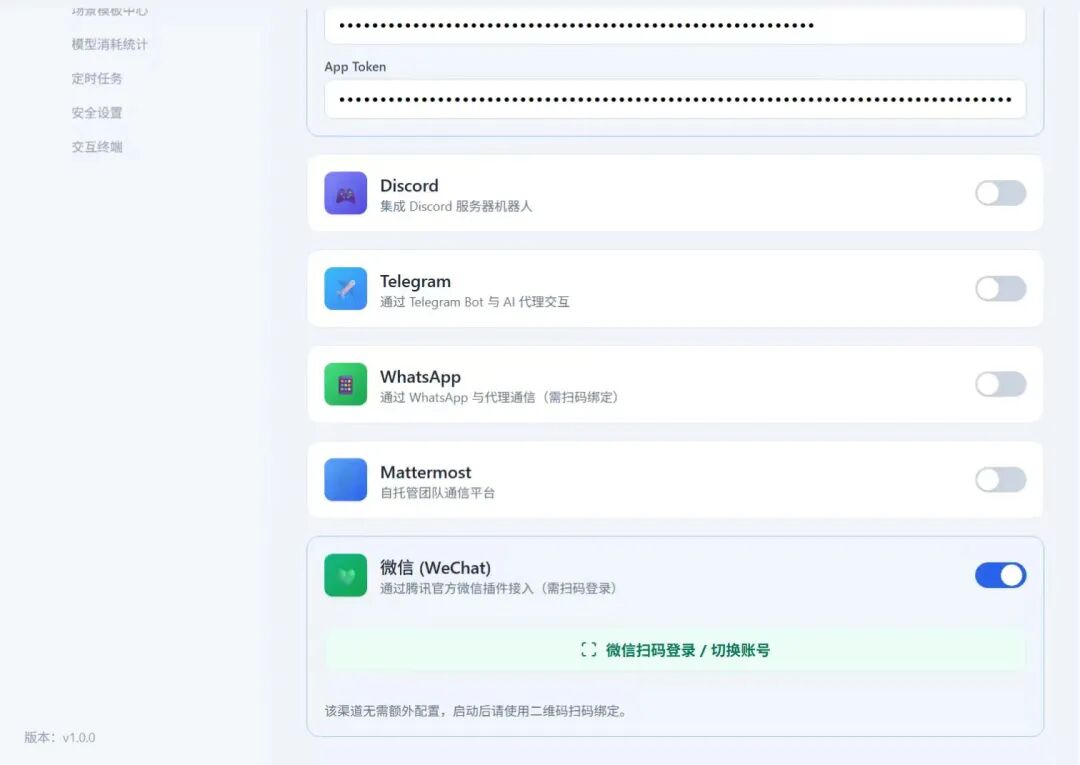Select the 微信 (WeChat) title text
The image size is (1080, 765).
pos(435,568)
